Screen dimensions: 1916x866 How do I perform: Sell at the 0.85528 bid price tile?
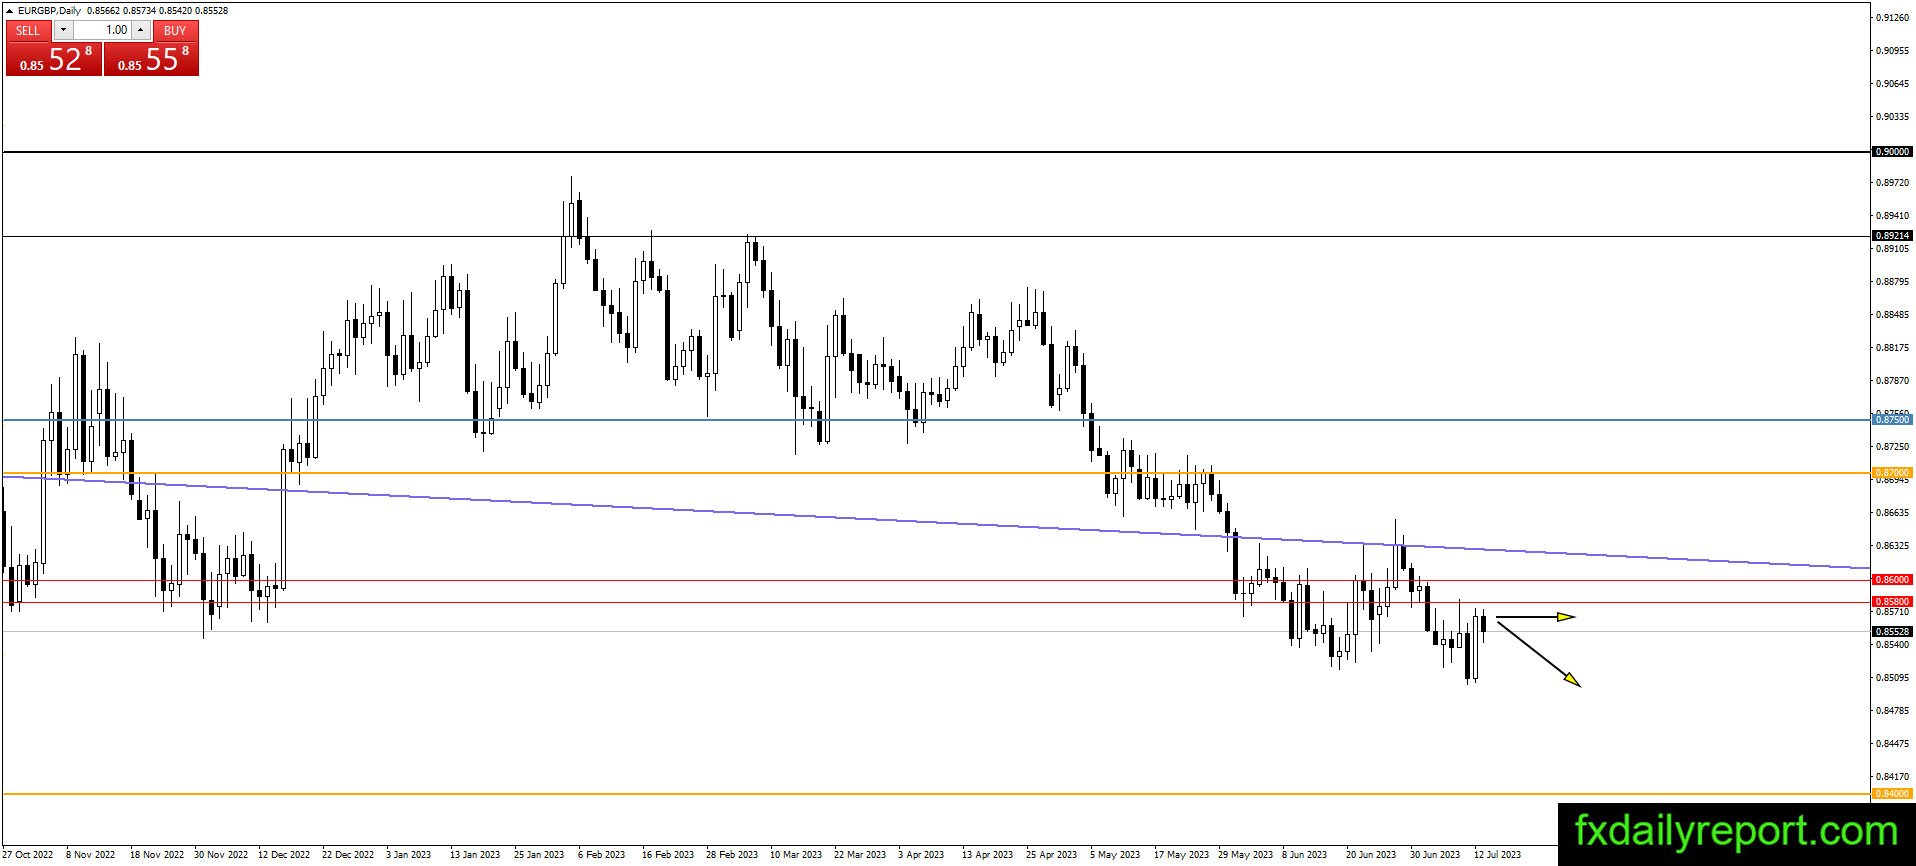click(x=54, y=59)
